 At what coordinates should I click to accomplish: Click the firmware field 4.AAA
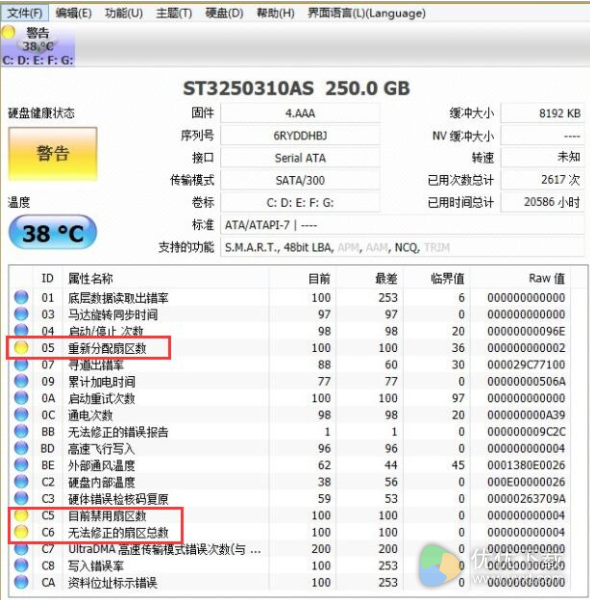tap(300, 113)
